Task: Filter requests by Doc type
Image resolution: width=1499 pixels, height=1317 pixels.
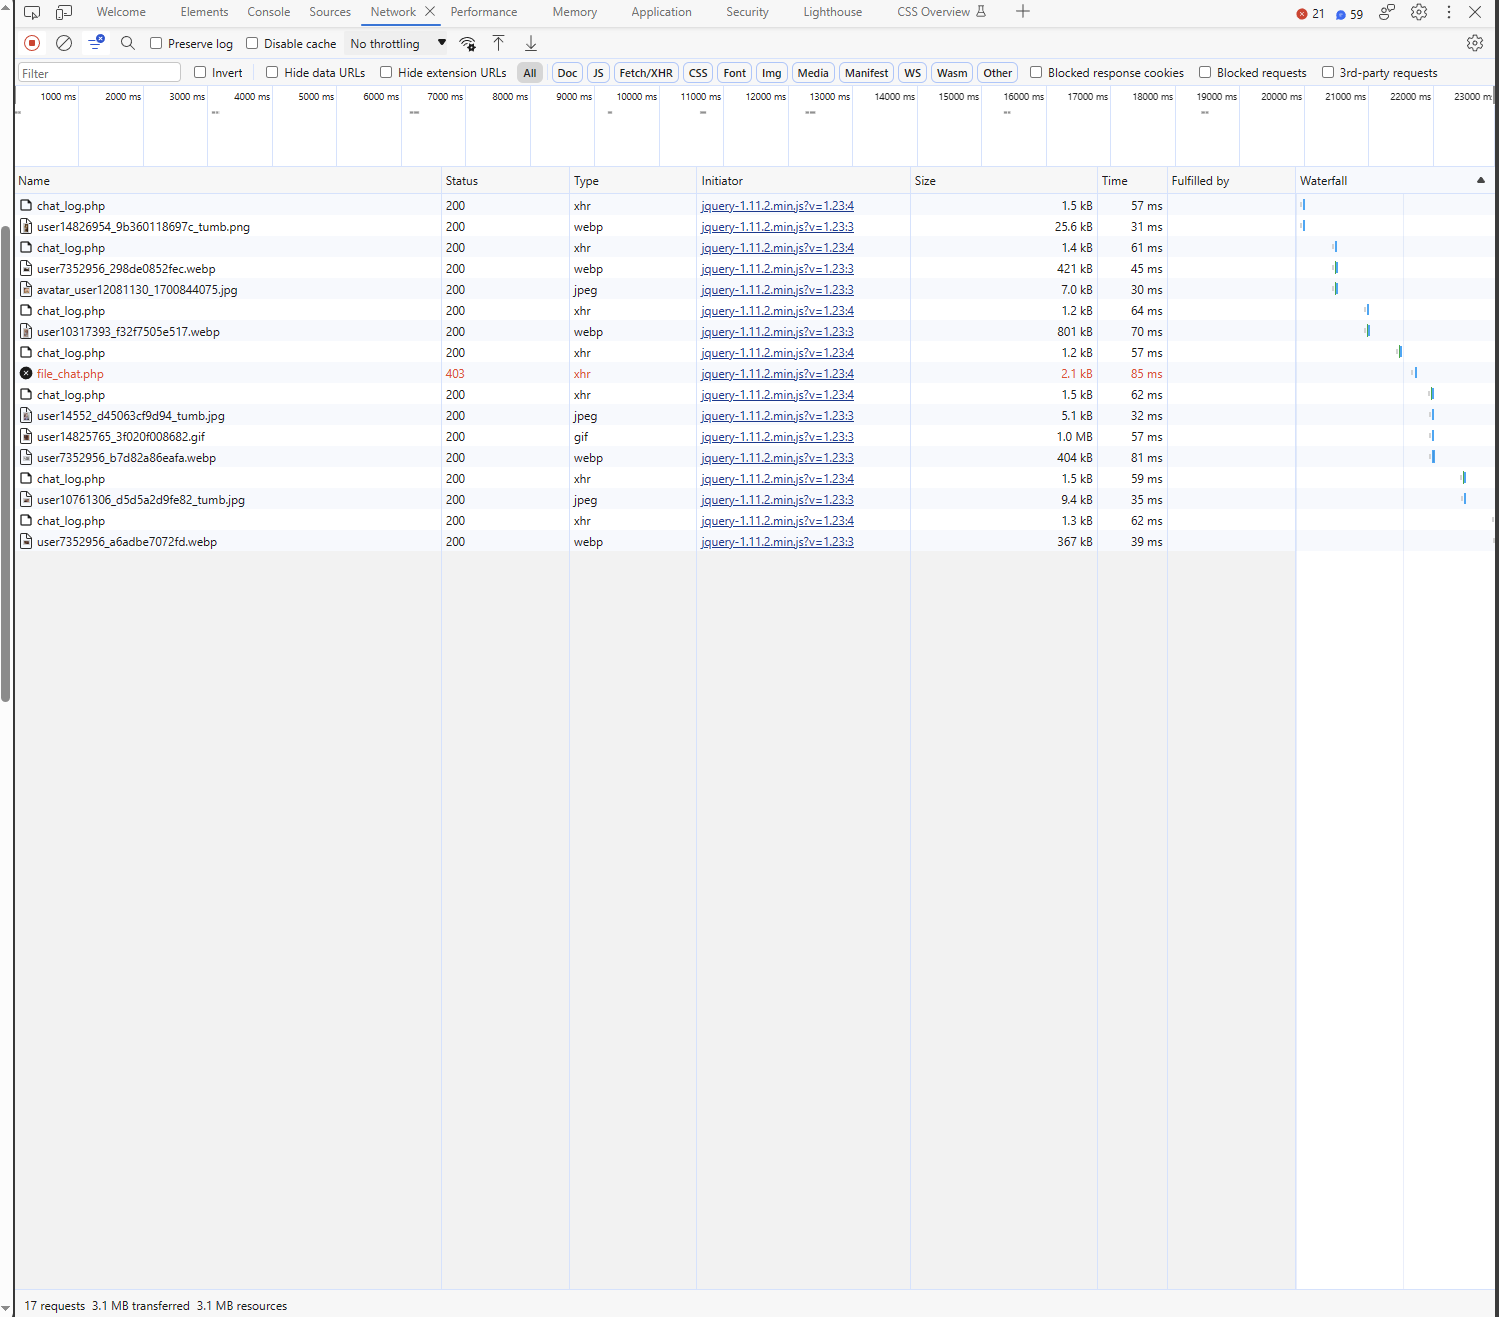Action: coord(567,73)
